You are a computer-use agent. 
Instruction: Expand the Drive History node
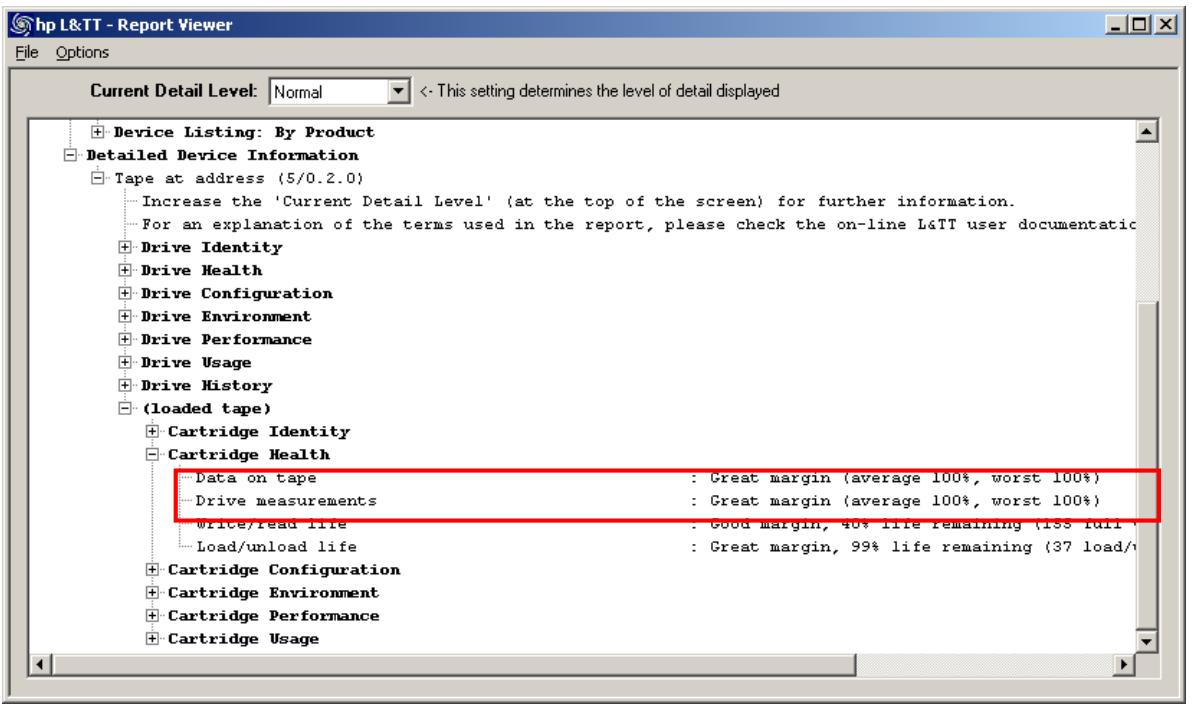[125, 385]
